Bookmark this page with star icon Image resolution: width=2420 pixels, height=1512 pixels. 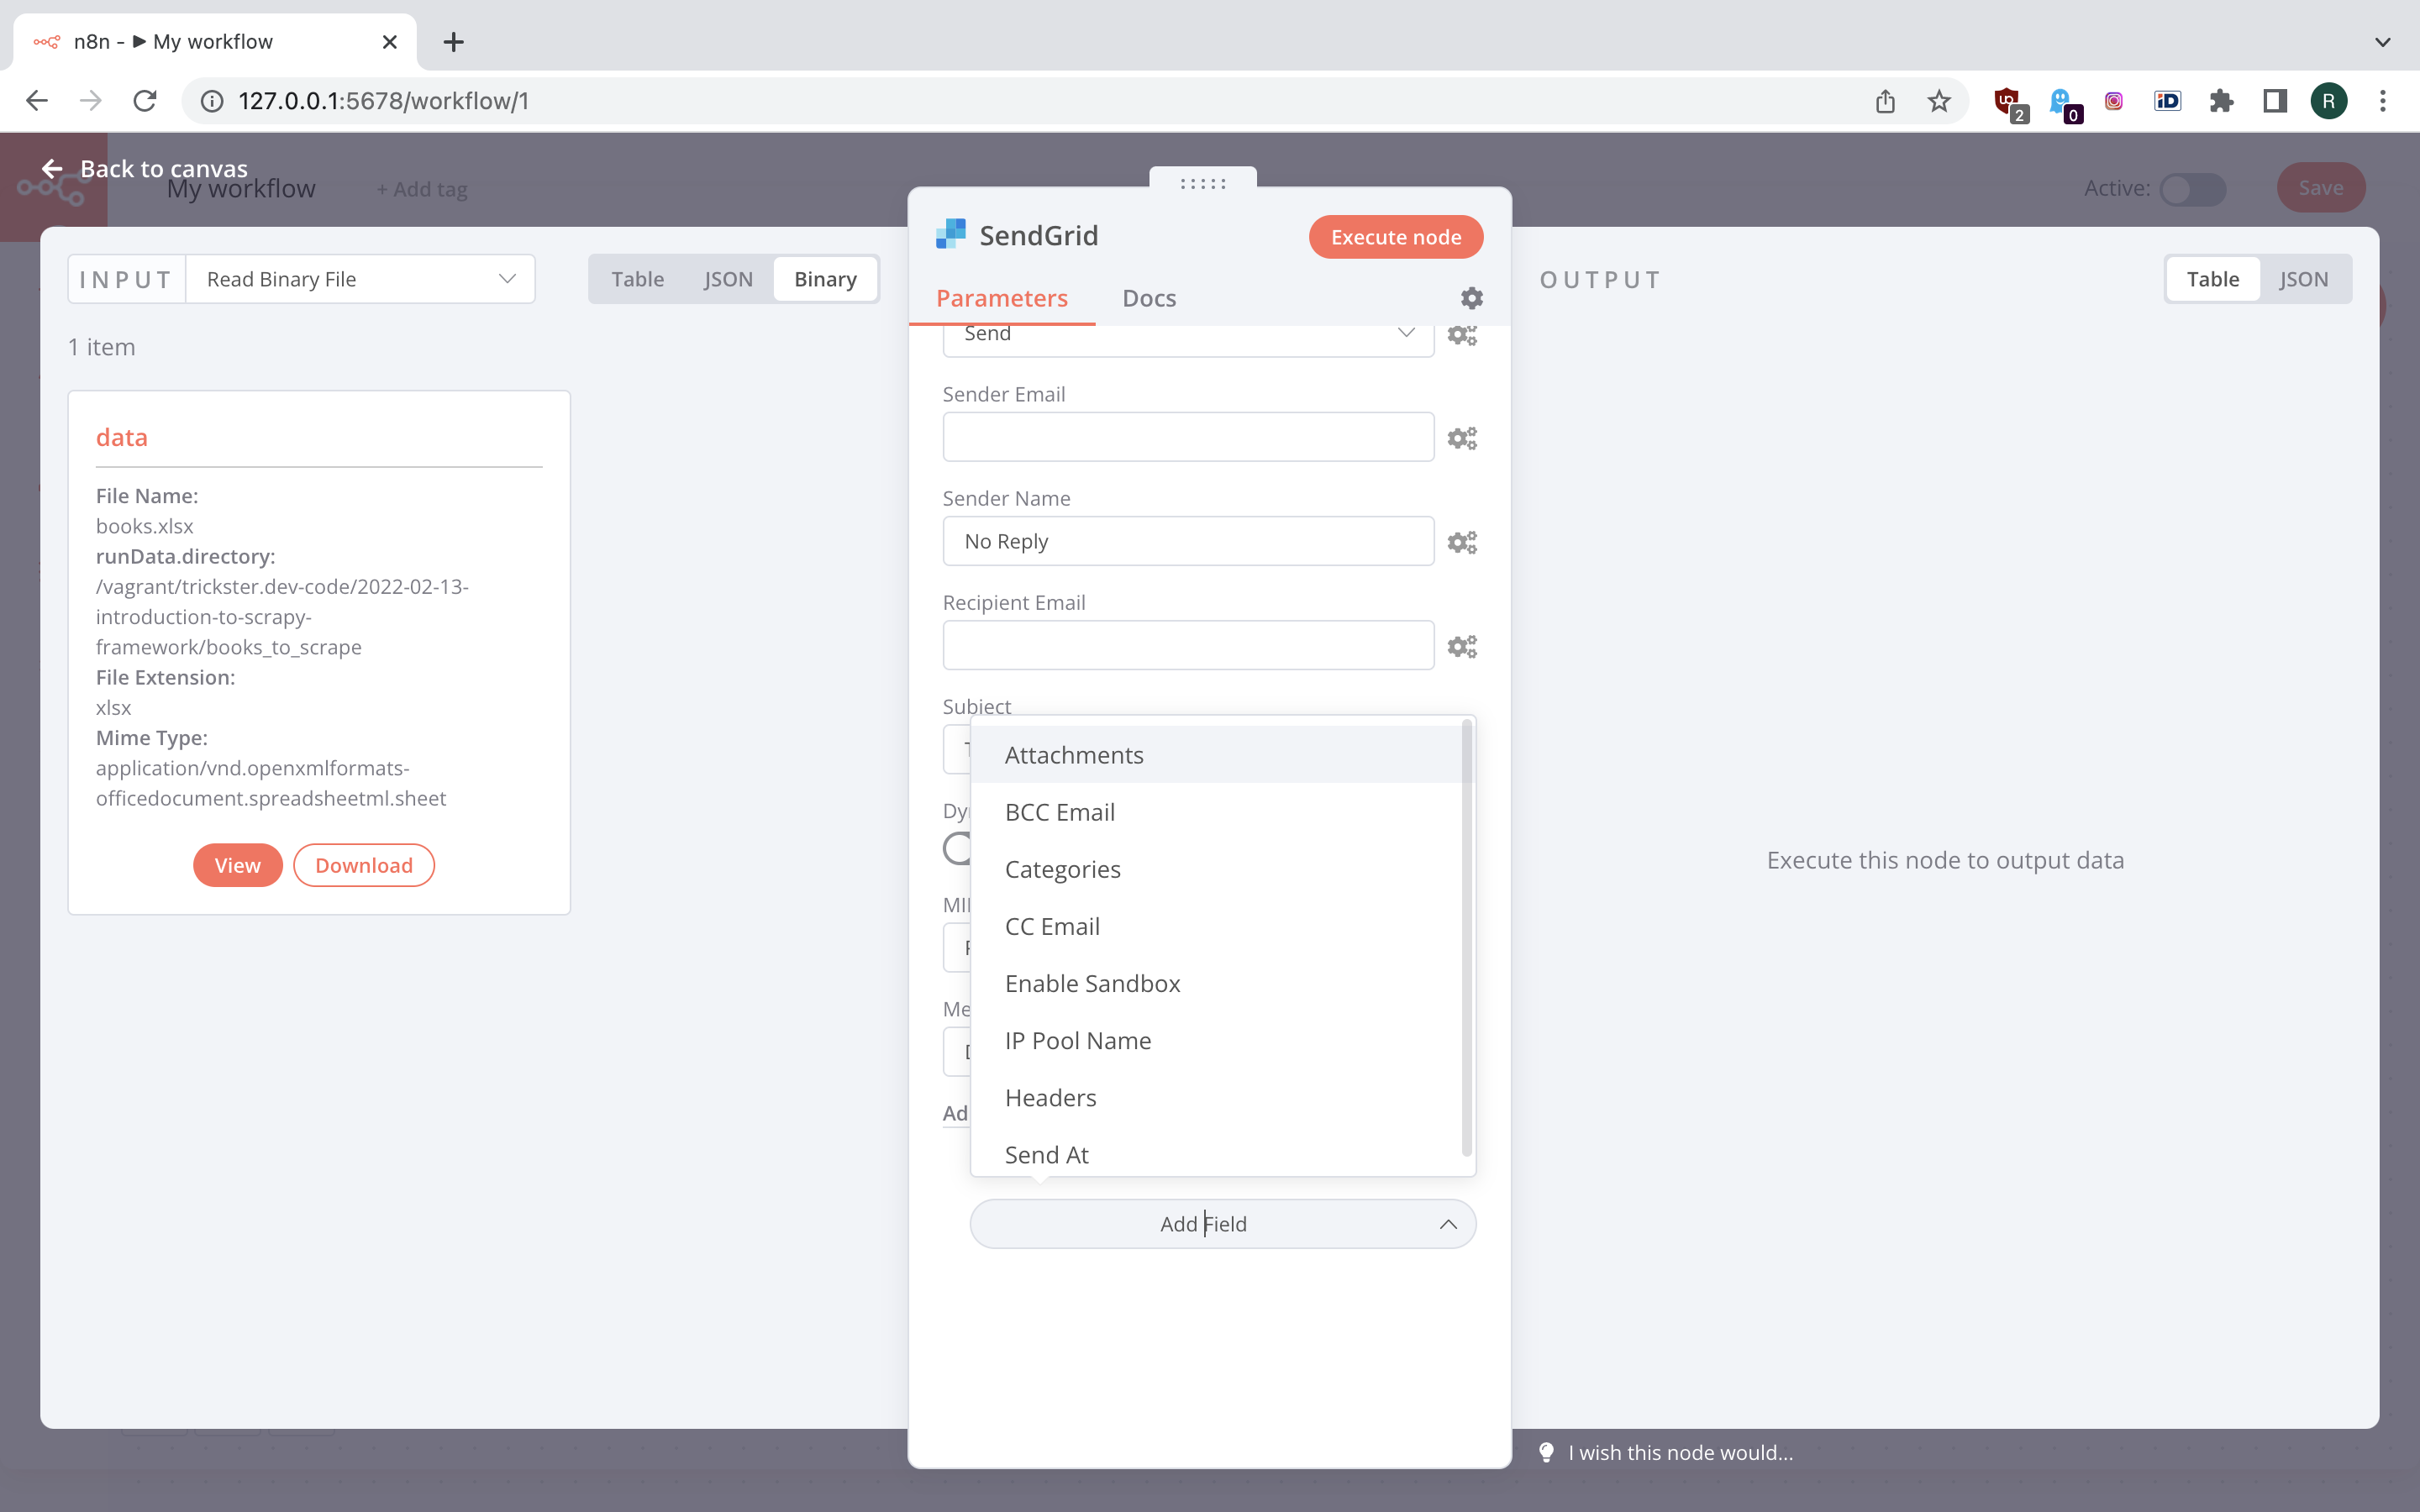tap(1939, 101)
